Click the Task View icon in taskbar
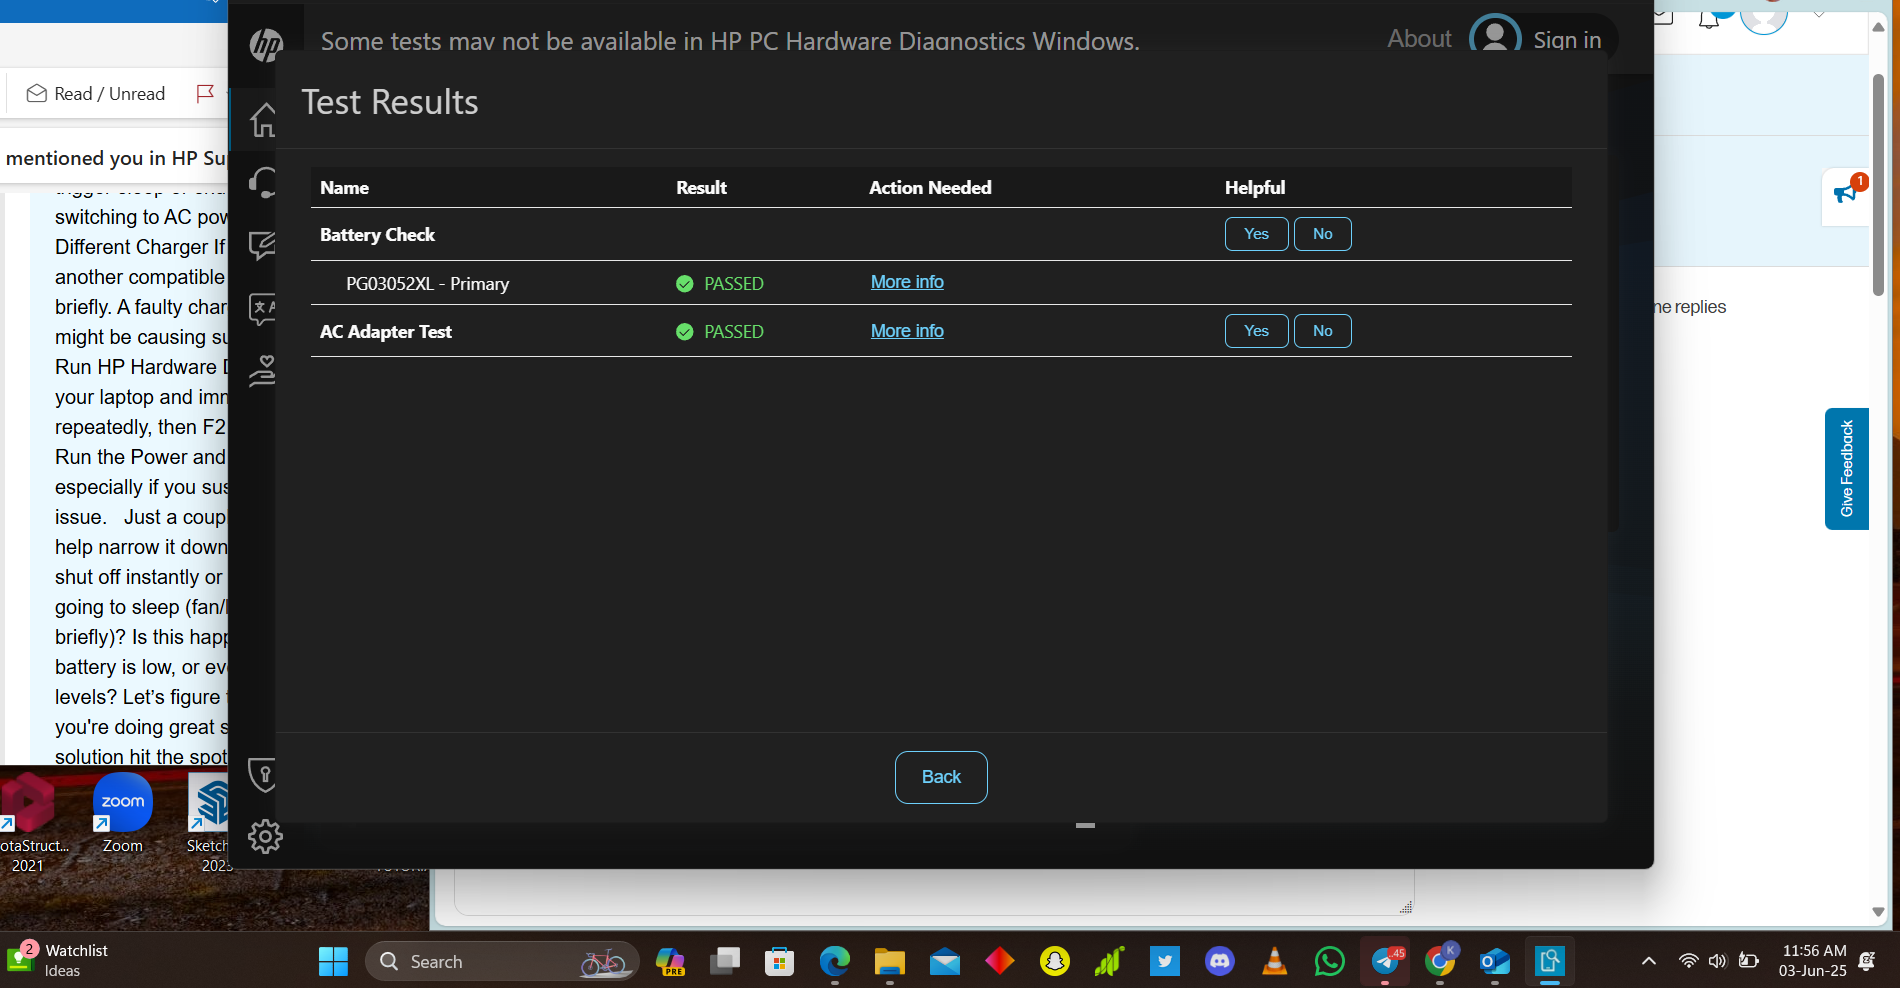1900x988 pixels. coord(724,962)
